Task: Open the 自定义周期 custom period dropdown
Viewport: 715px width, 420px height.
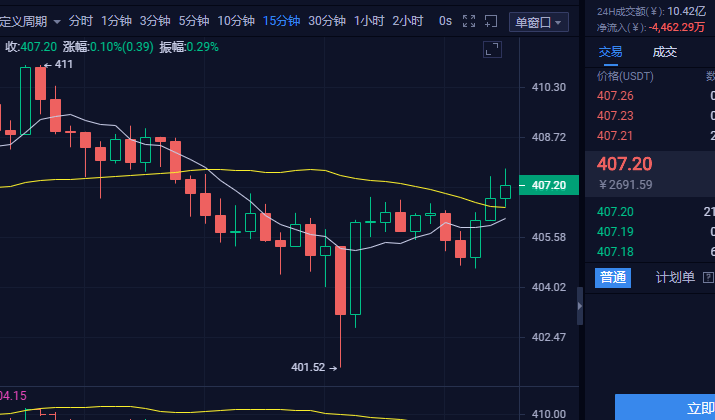Action: coord(30,21)
